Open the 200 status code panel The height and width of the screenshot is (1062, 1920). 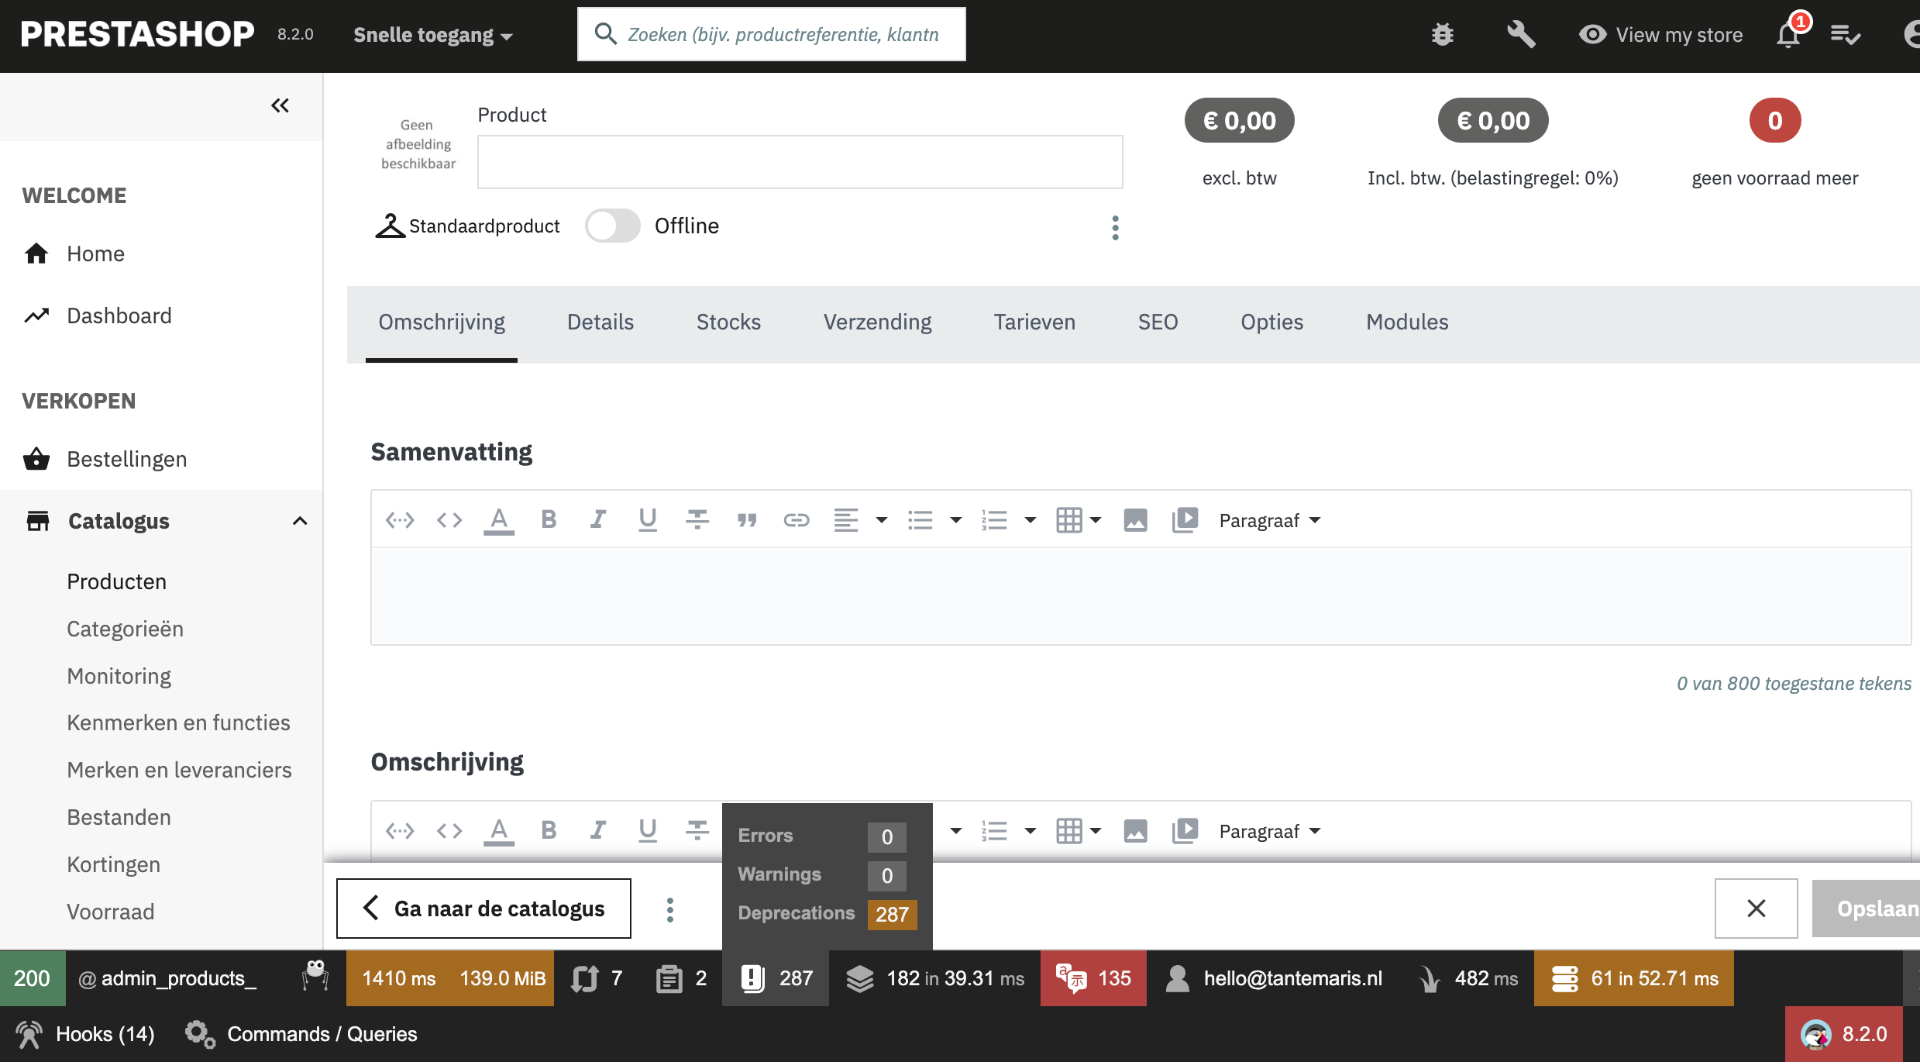32,978
